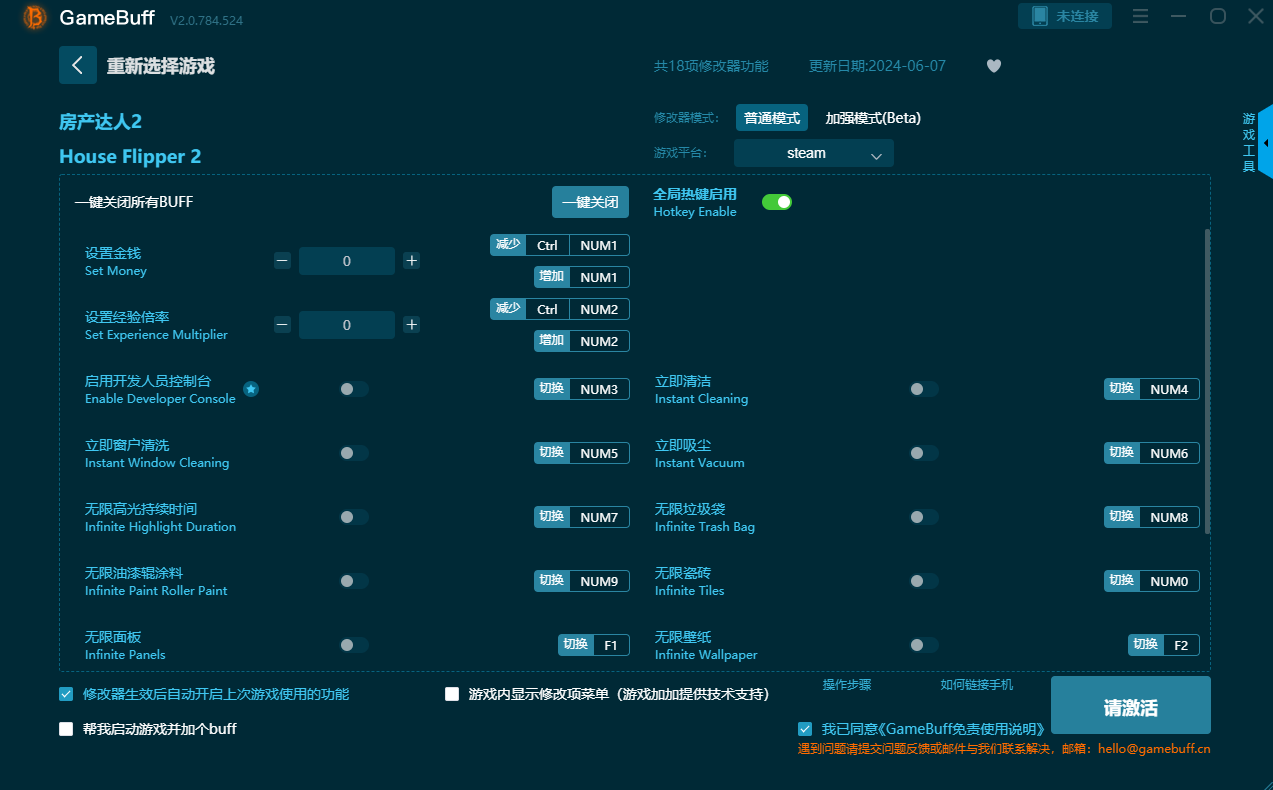This screenshot has width=1273, height=790.
Task: Click NUM7 hotkey for Infinite Highlight Duration
Action: pyautogui.click(x=599, y=517)
